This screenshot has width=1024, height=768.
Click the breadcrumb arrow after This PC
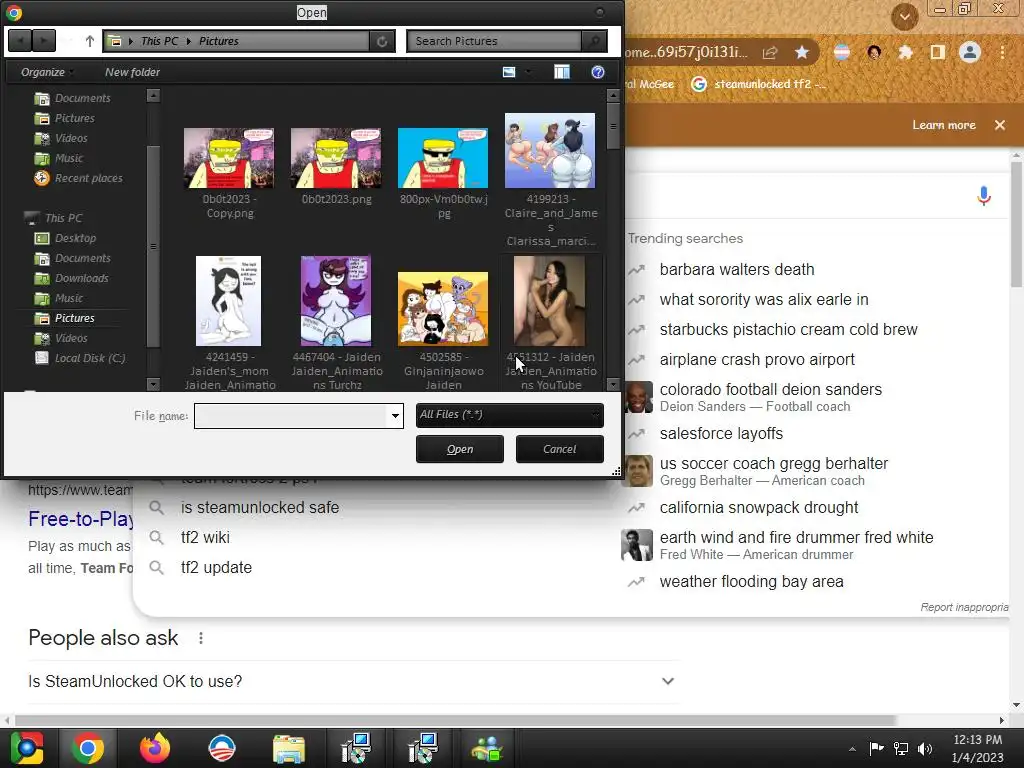pos(189,41)
